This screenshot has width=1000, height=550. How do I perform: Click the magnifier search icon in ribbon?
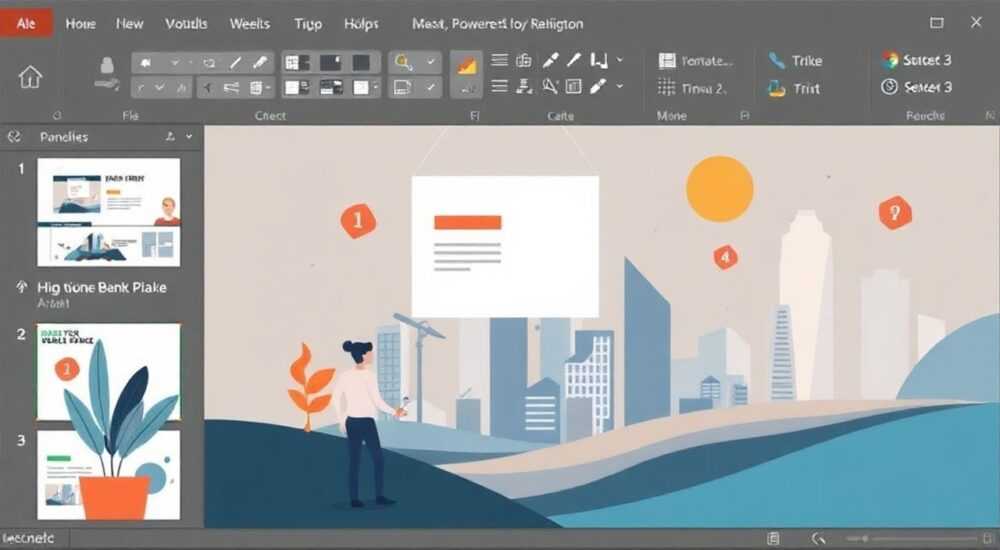[403, 62]
